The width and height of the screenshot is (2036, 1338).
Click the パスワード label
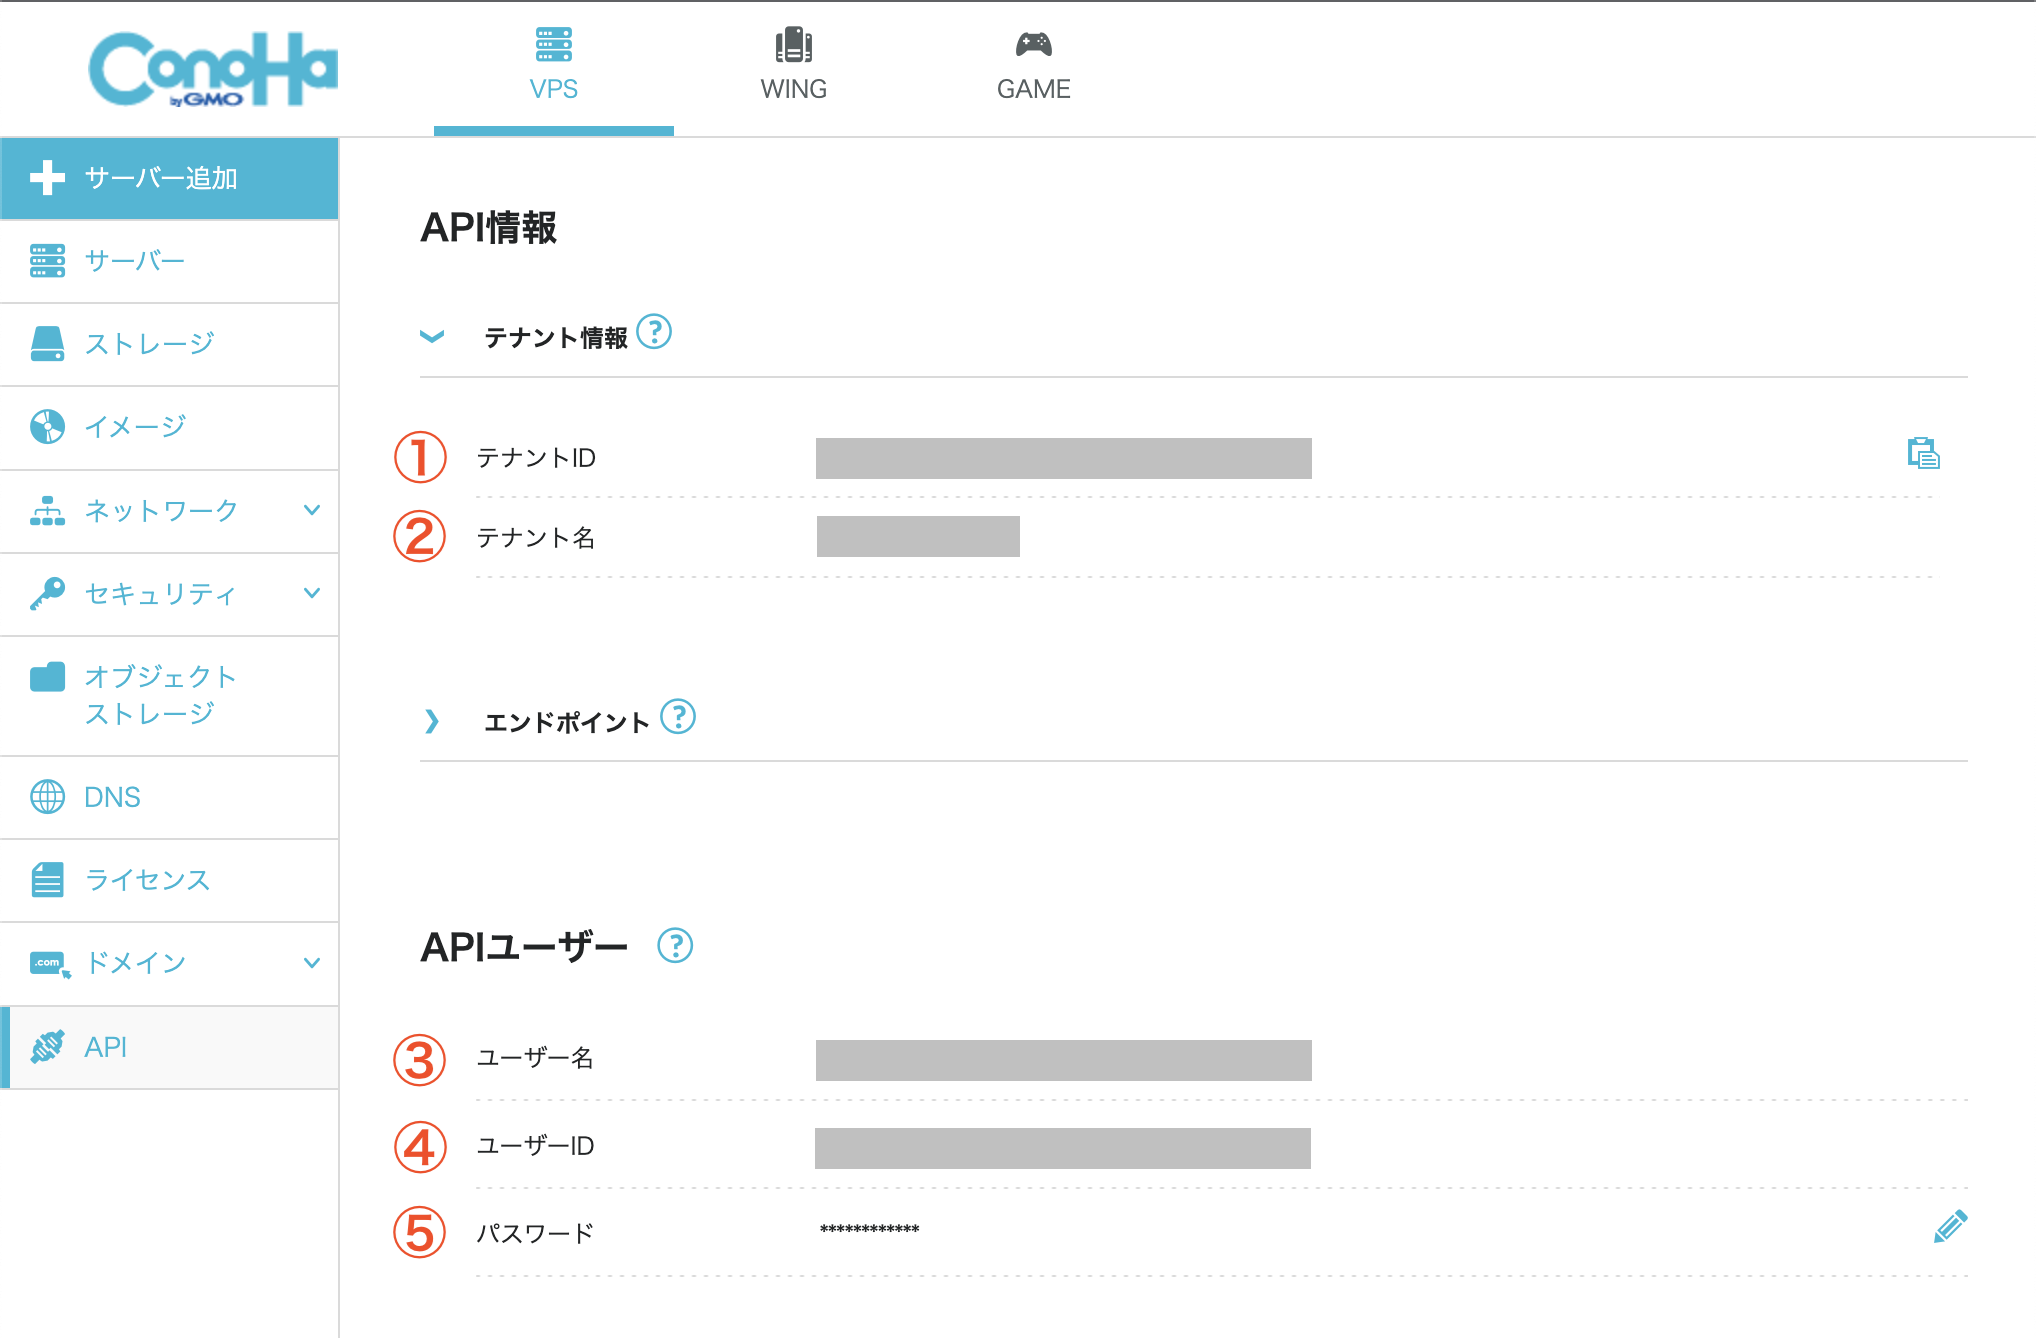[535, 1234]
